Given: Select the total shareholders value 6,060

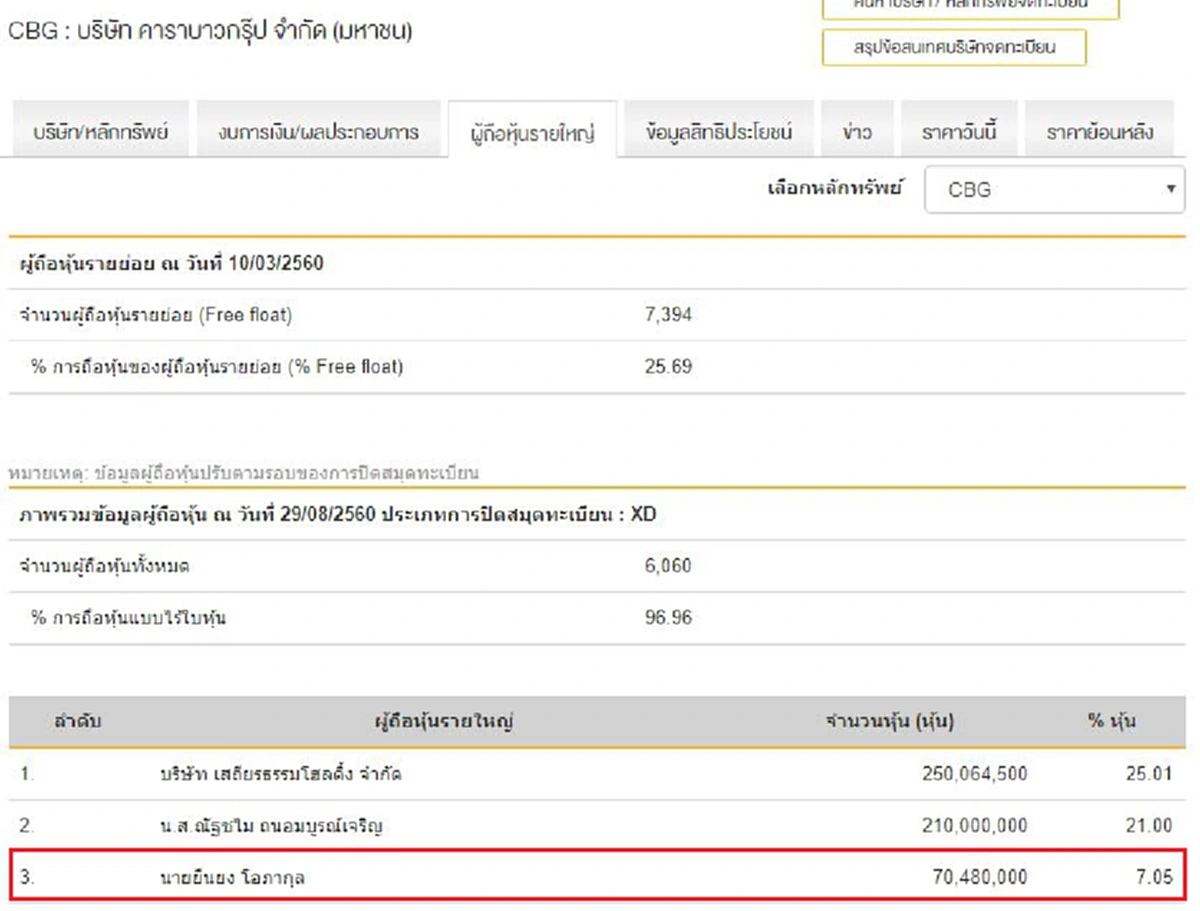Looking at the screenshot, I should [669, 567].
